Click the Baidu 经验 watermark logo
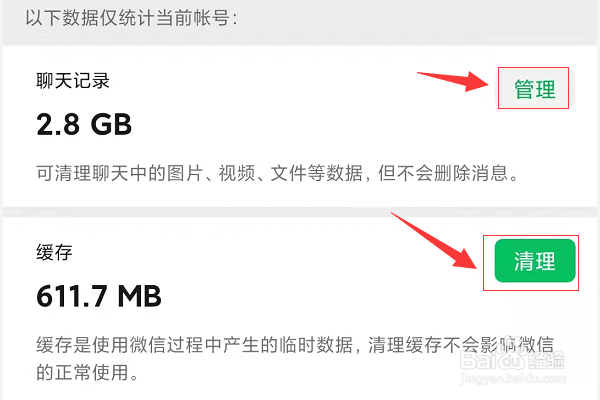Screen dimensions: 600x400 pos(512,360)
